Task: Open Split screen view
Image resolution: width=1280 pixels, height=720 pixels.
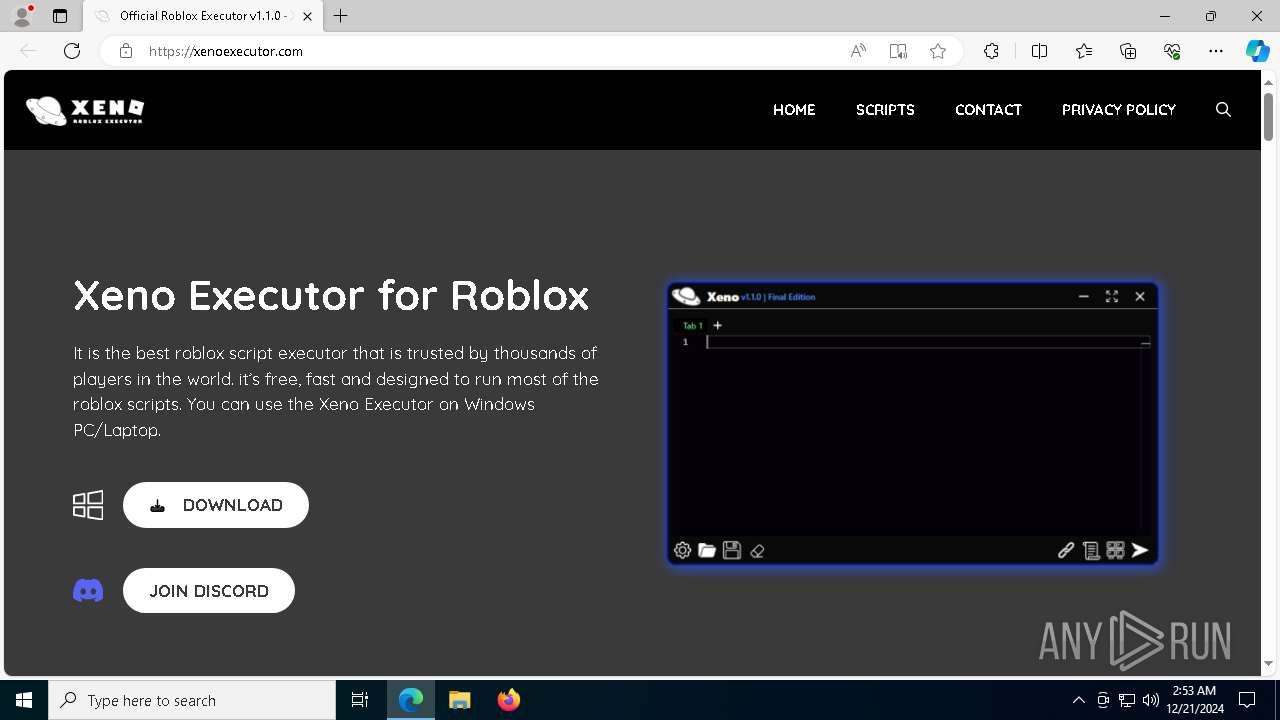Action: point(1039,51)
